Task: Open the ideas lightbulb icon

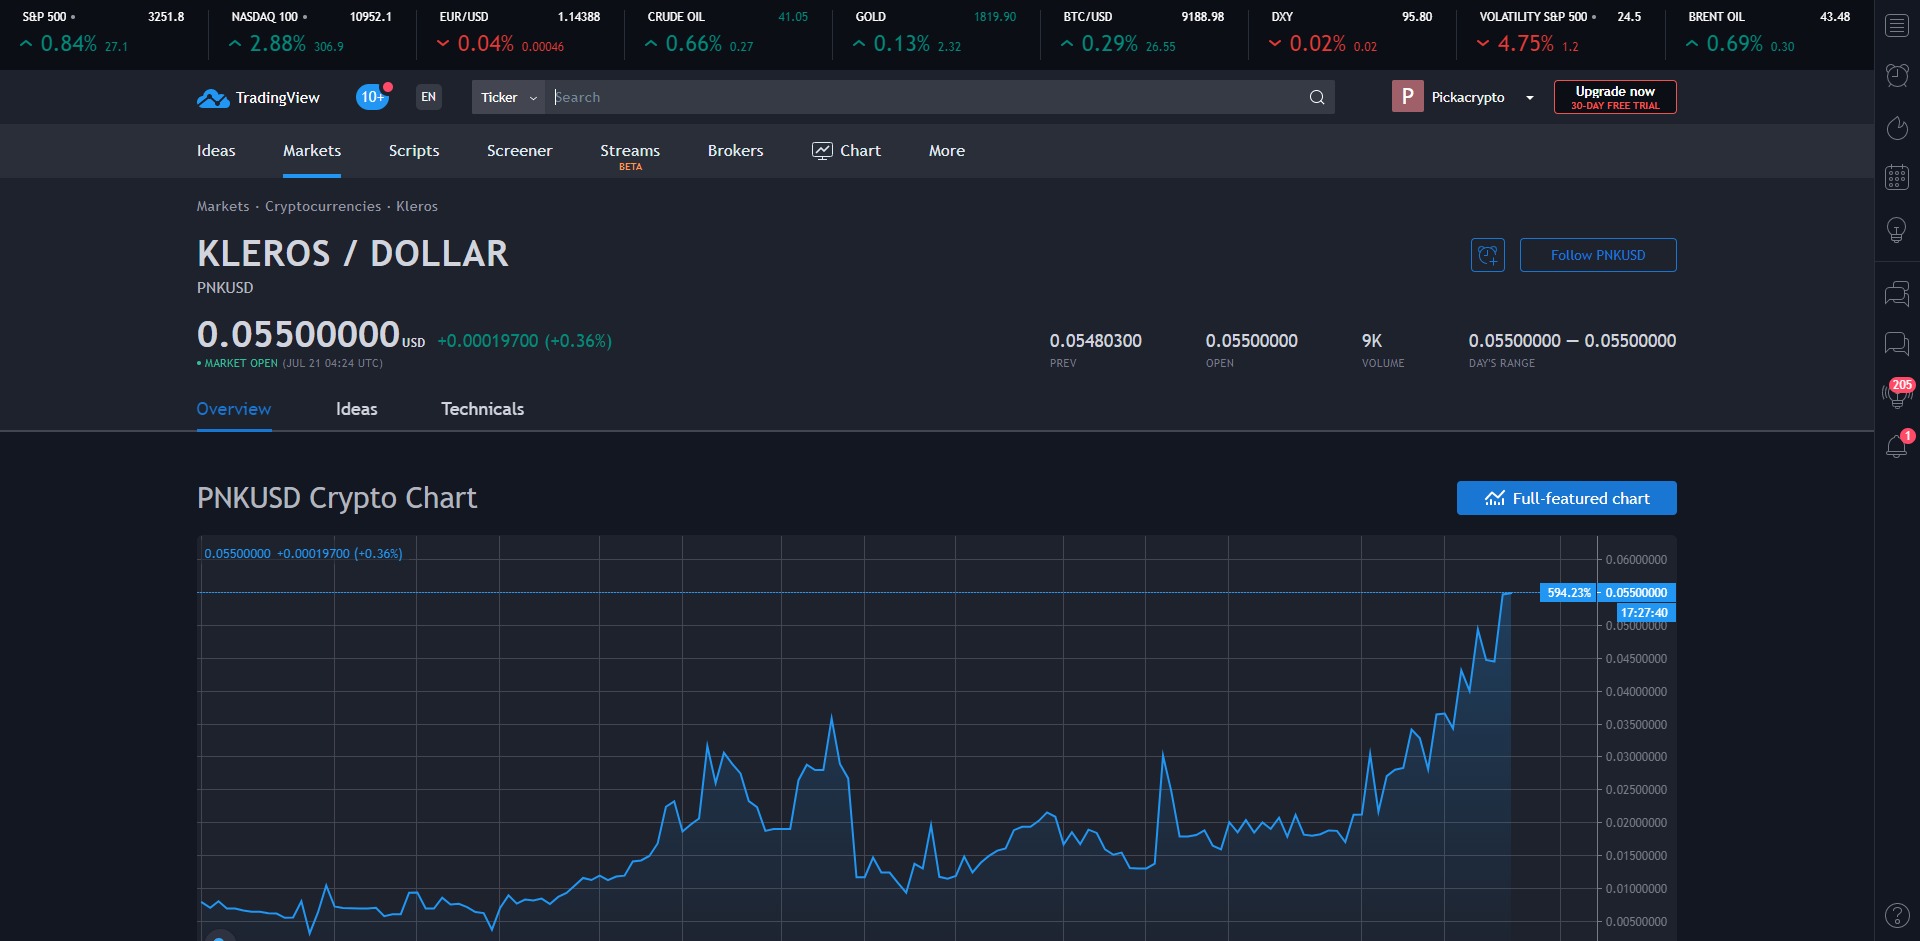Action: coord(1897,230)
